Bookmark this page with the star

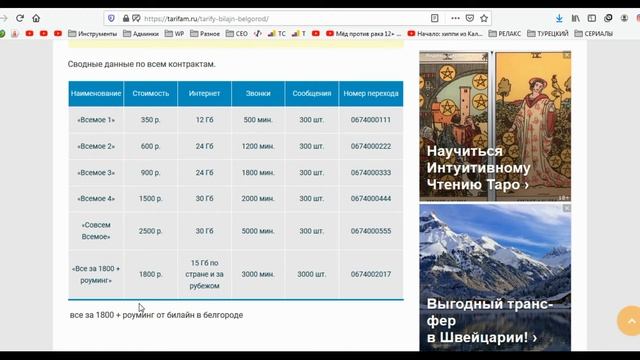484,18
